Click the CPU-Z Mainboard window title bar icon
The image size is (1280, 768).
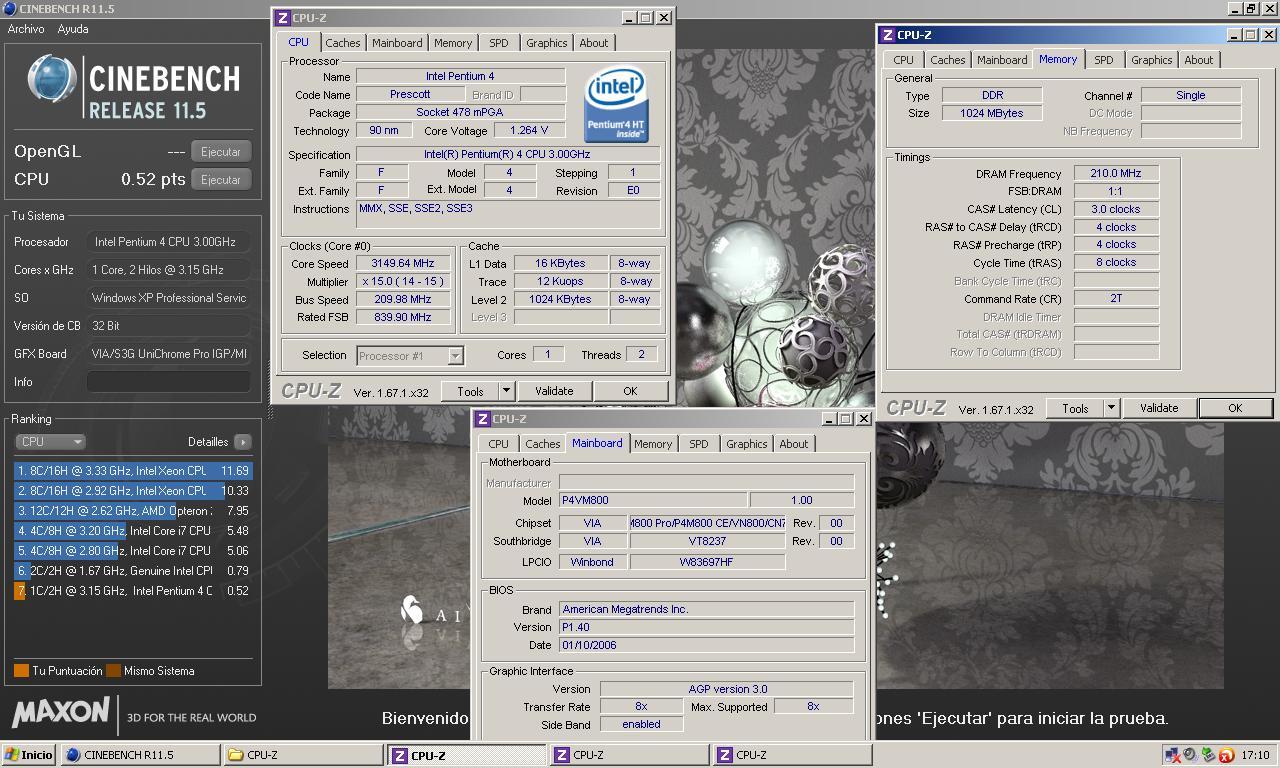click(x=482, y=419)
